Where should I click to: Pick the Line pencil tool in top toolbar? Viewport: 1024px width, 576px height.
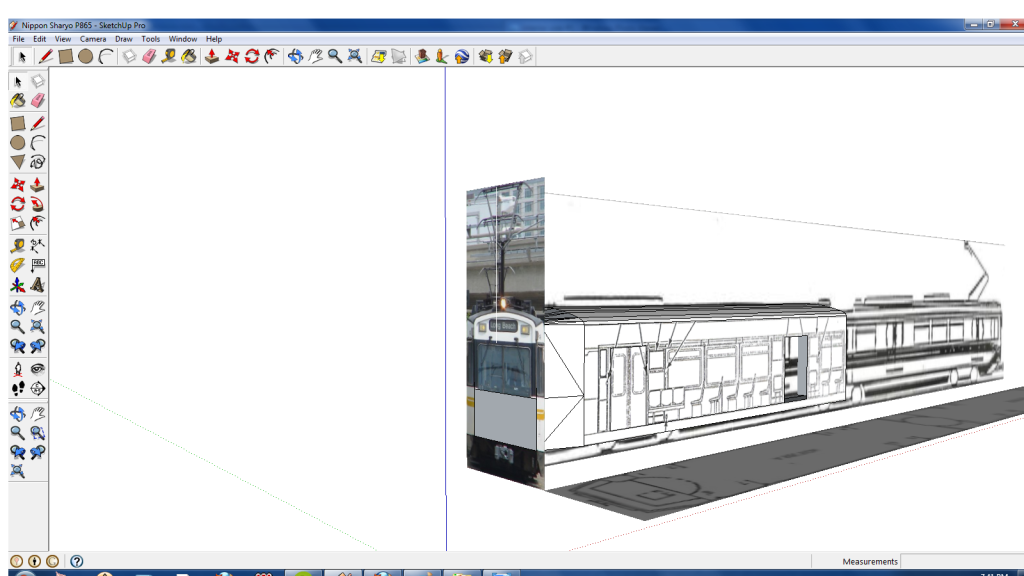coord(45,57)
